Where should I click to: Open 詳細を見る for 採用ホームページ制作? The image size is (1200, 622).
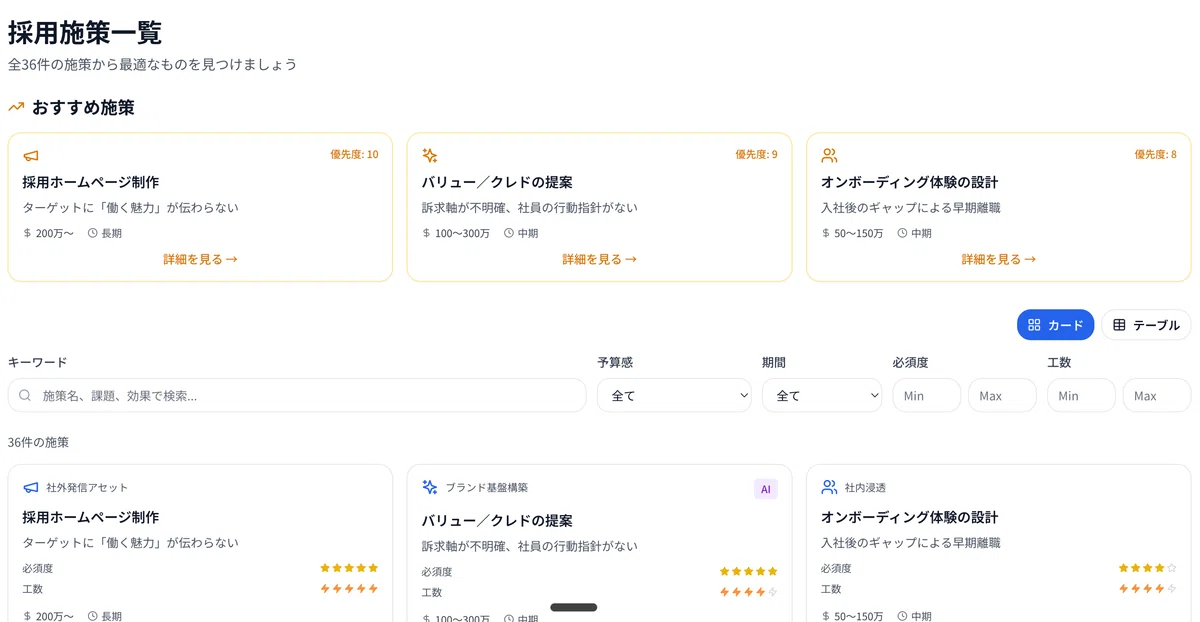[x=200, y=259]
